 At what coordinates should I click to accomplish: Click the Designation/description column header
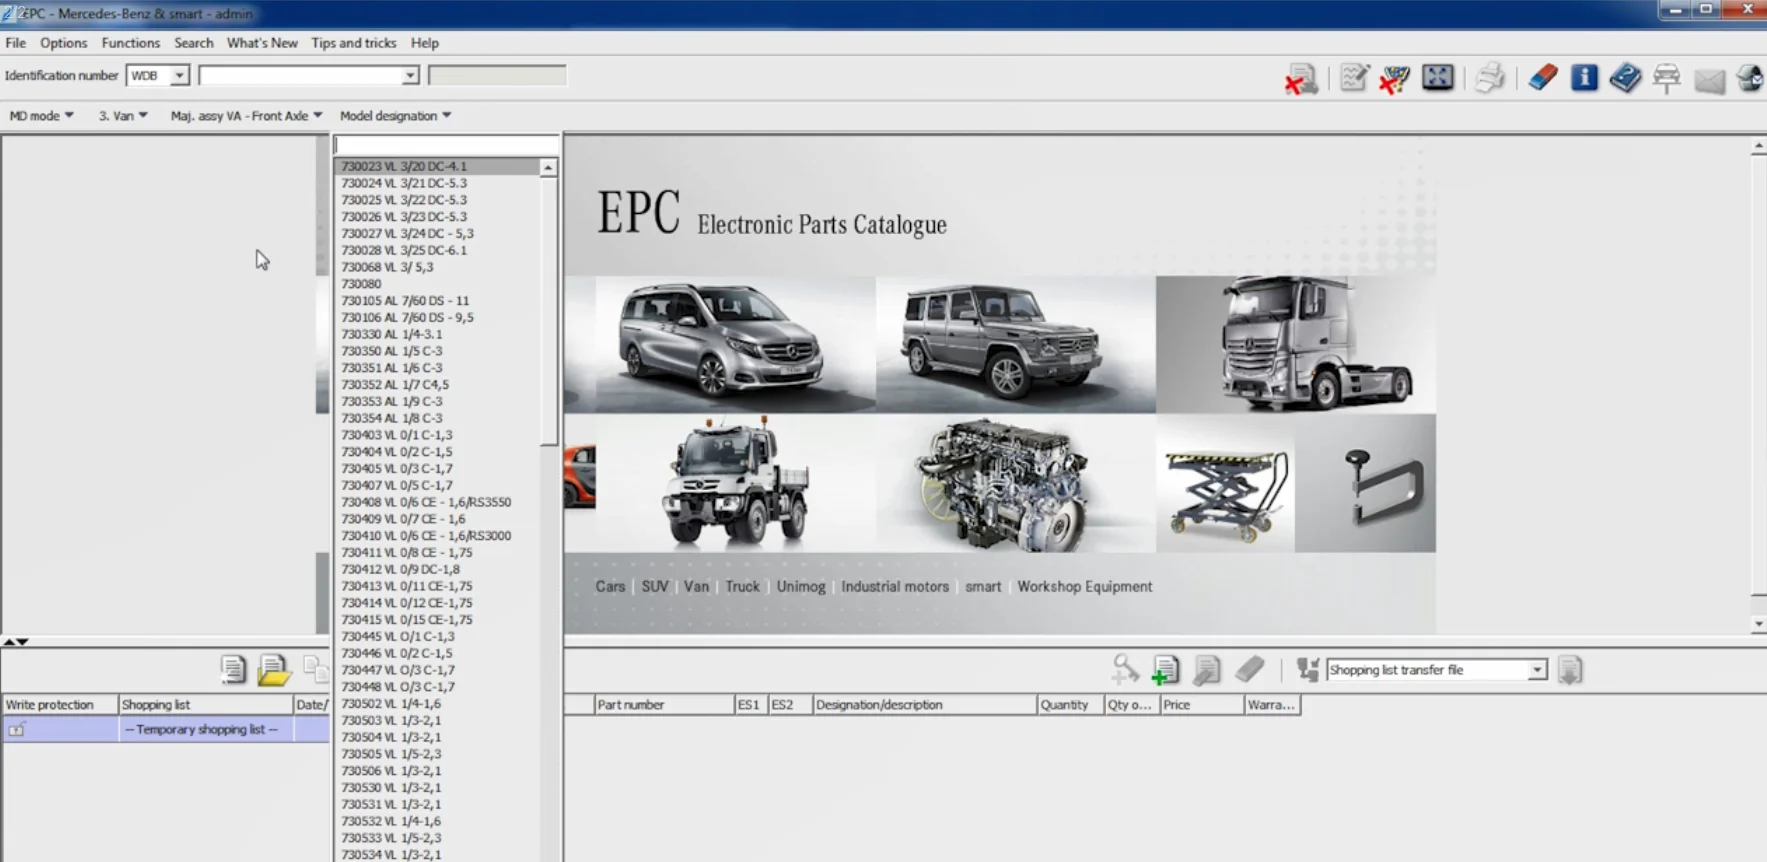925,705
